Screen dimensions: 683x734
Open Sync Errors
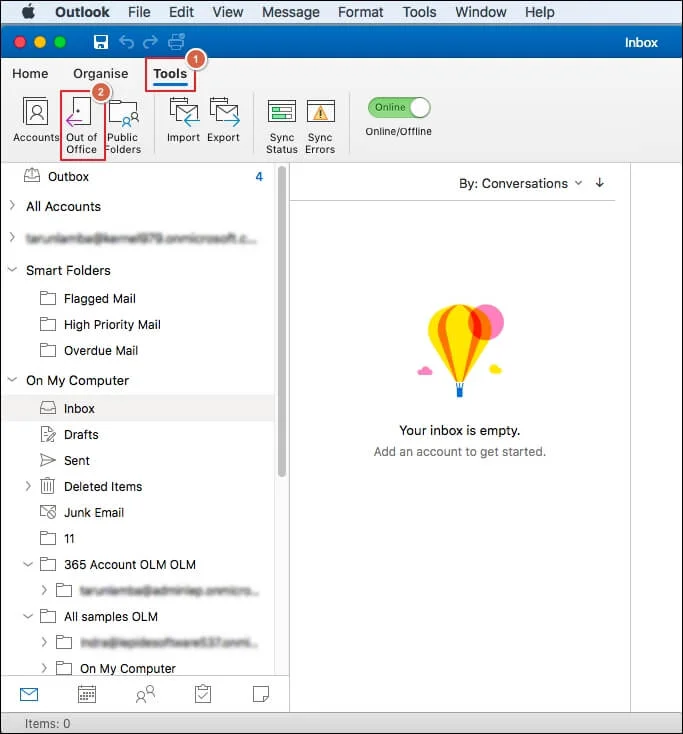[320, 126]
